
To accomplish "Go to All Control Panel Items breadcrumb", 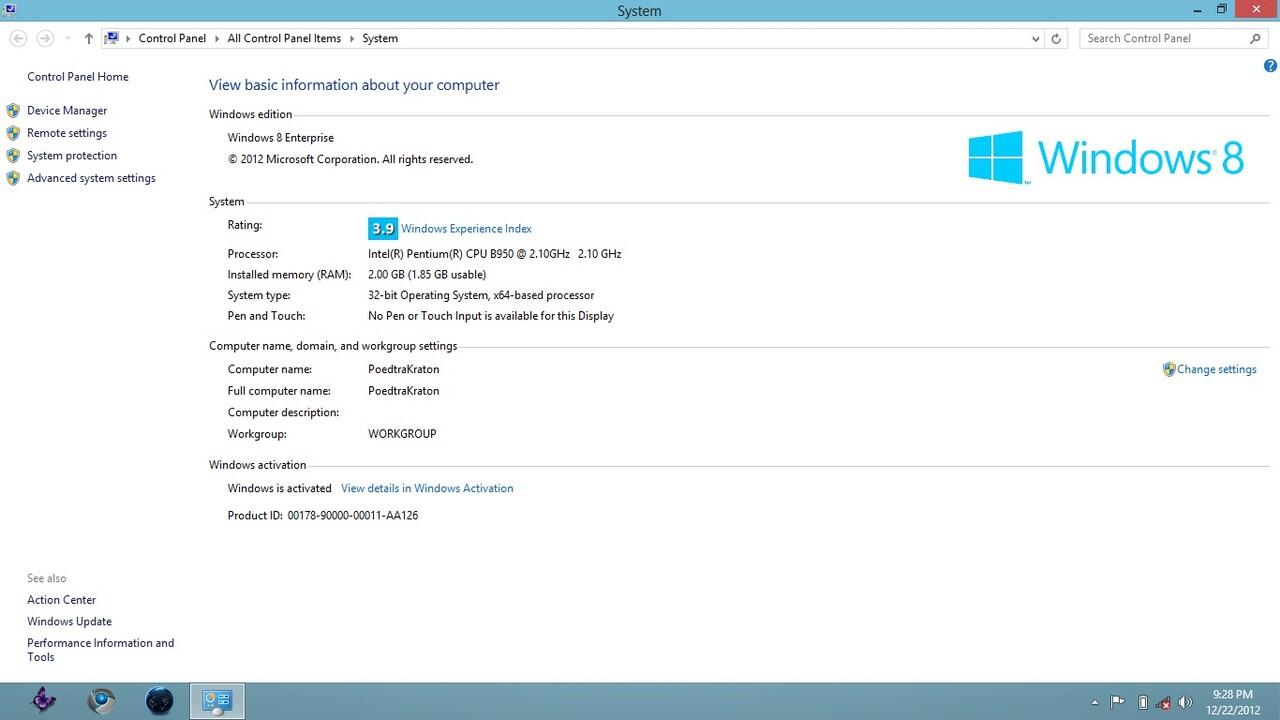I will point(284,38).
